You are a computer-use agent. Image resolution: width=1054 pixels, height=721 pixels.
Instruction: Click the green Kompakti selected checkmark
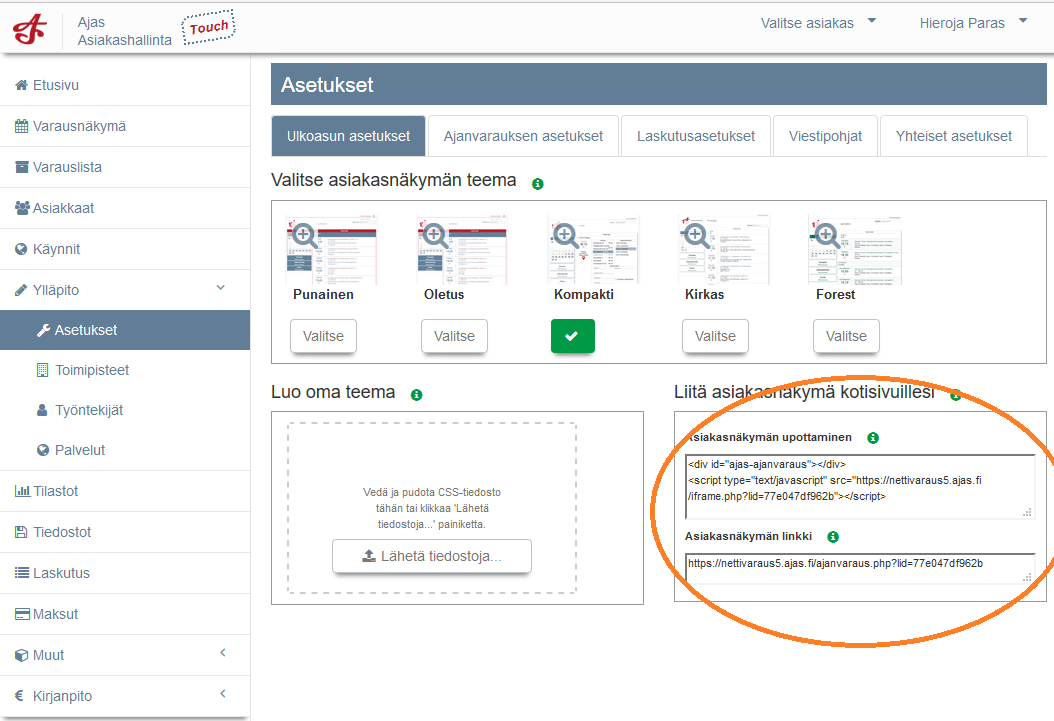[x=572, y=336]
